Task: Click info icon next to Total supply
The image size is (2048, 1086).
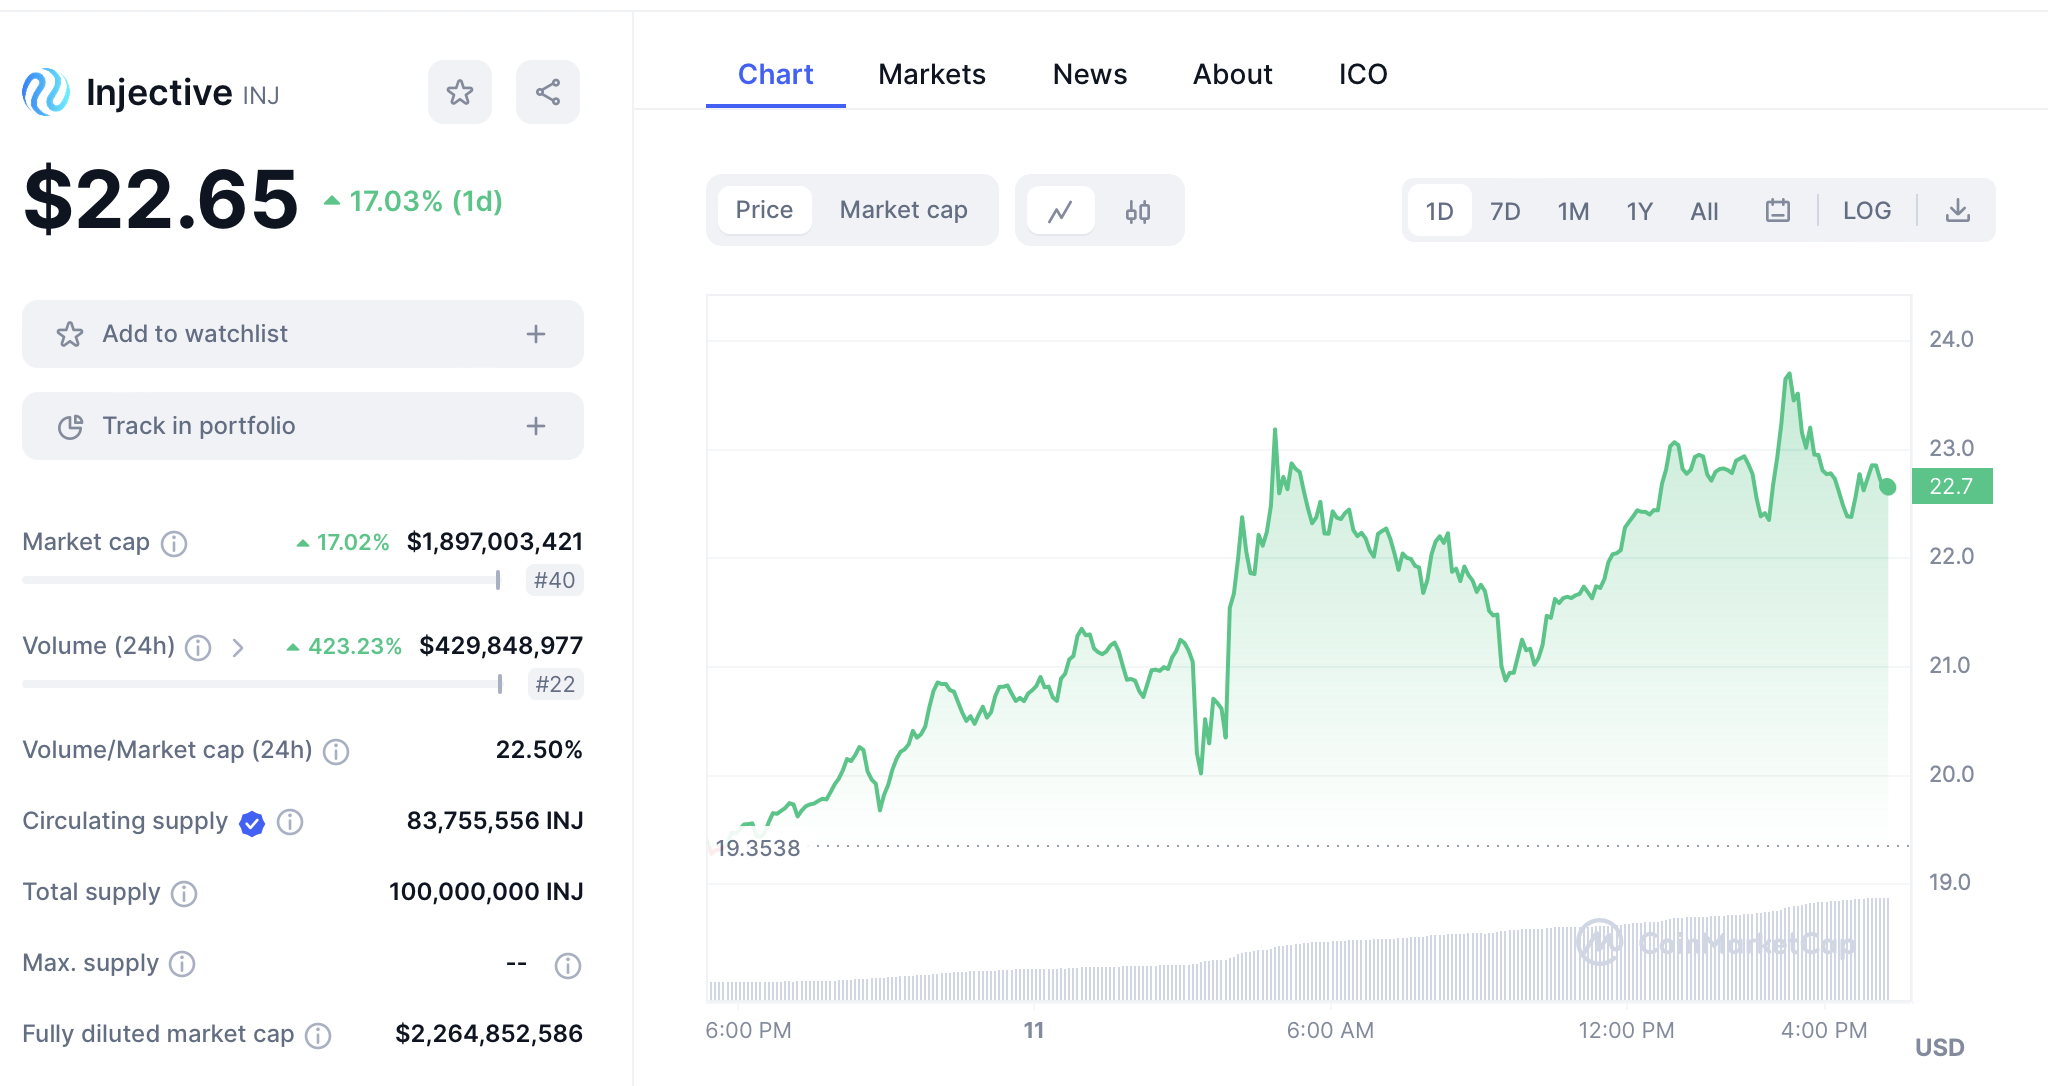Action: click(x=184, y=893)
